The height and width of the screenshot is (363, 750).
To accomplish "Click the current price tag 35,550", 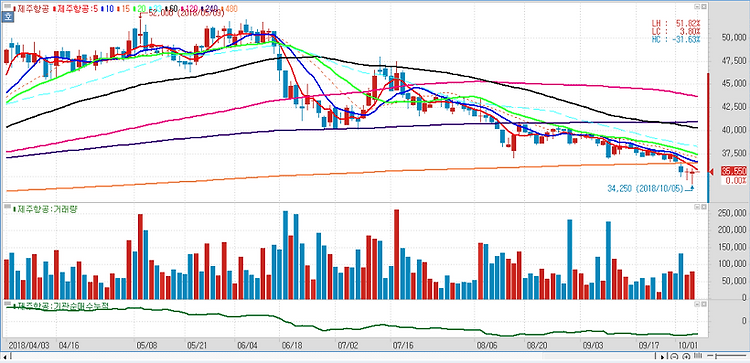I will pos(734,171).
